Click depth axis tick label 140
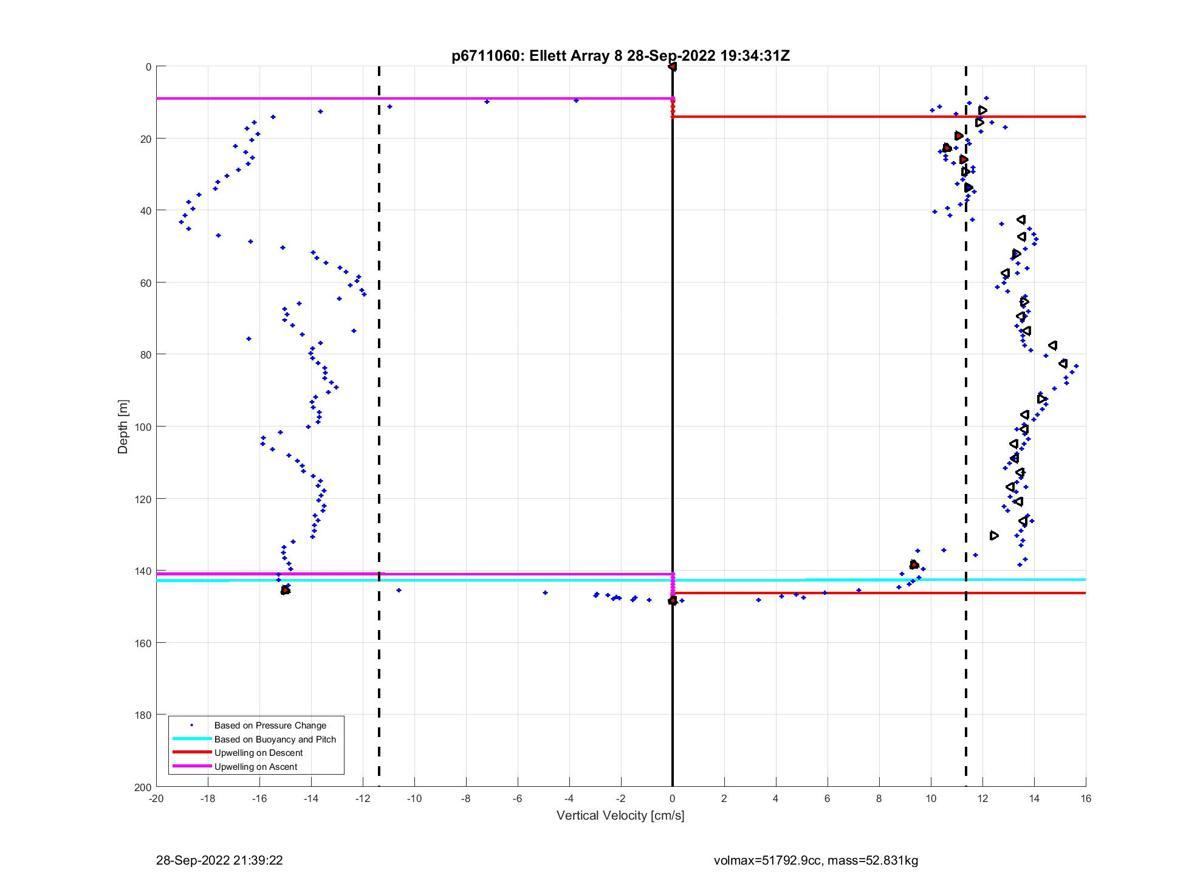This screenshot has height=885, width=1200. 142,571
